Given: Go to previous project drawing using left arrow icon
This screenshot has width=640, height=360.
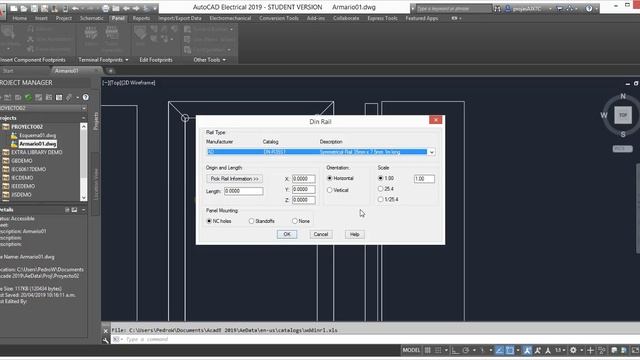Looking at the screenshot, I should tap(126, 8).
